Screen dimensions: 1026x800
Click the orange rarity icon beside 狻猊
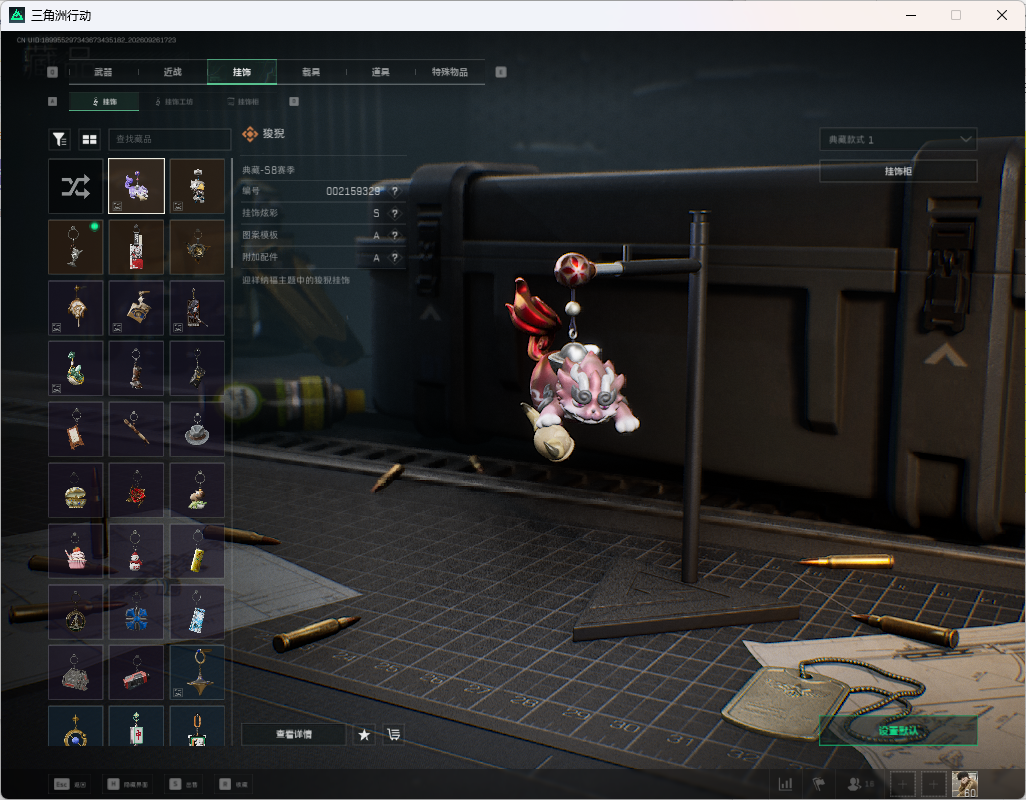249,134
